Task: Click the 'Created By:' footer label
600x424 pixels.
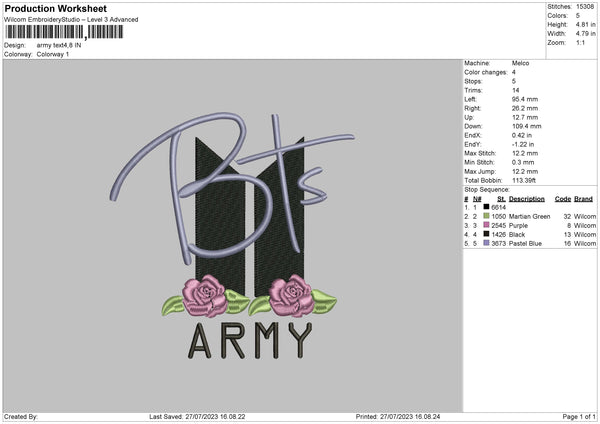Action: pos(21,416)
